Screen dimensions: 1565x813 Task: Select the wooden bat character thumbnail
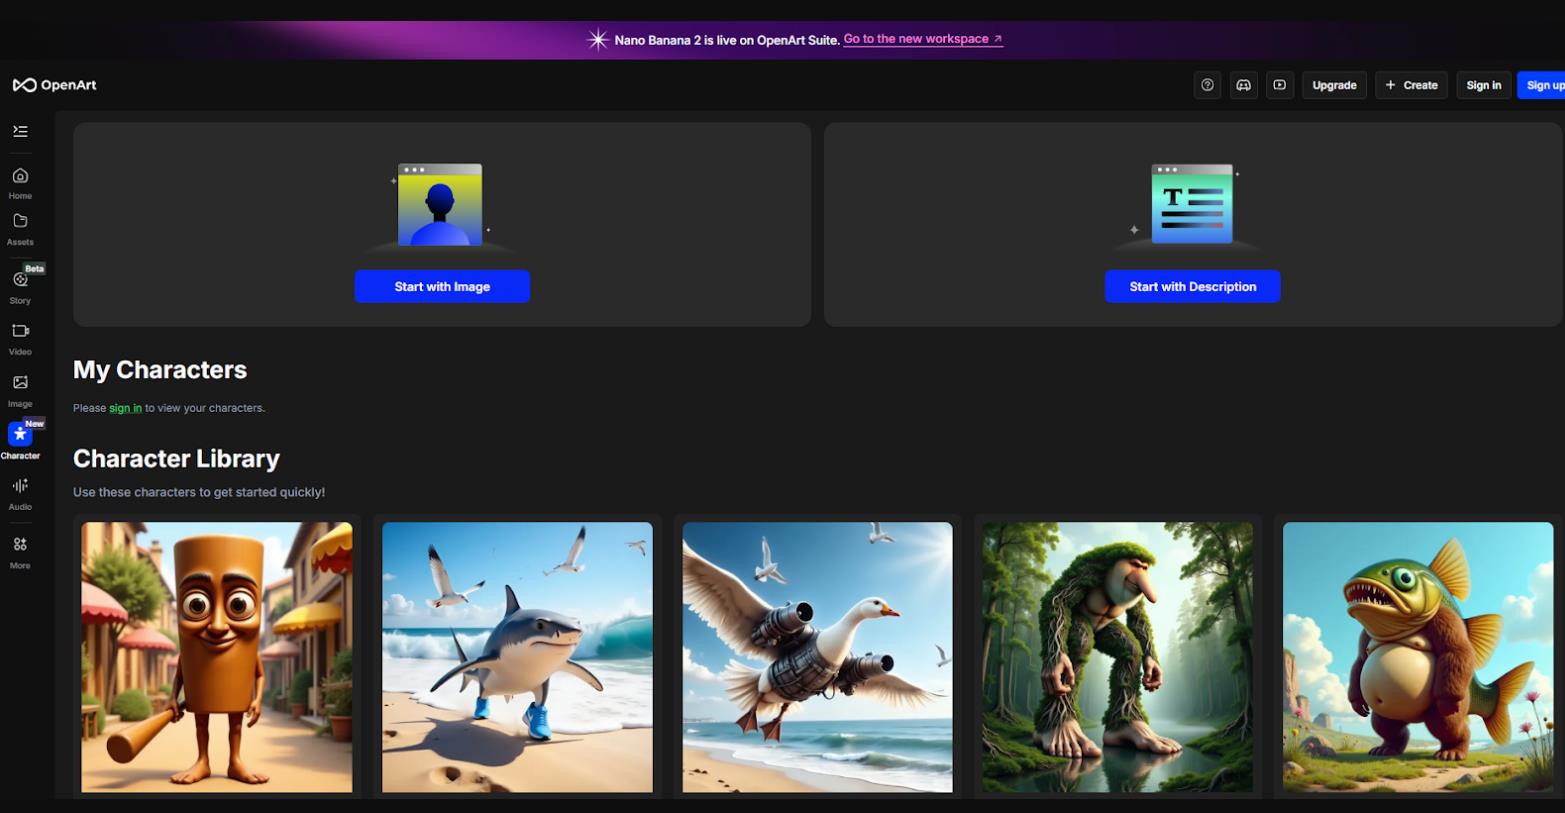[217, 657]
